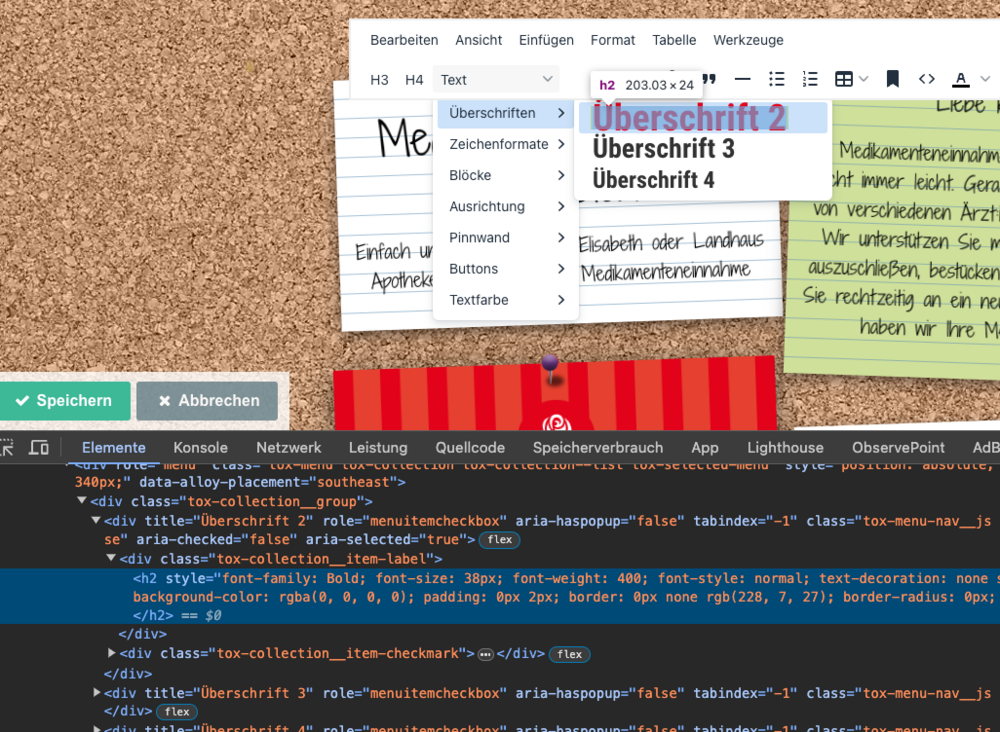Expand the Überschrift 3 div node

97,692
